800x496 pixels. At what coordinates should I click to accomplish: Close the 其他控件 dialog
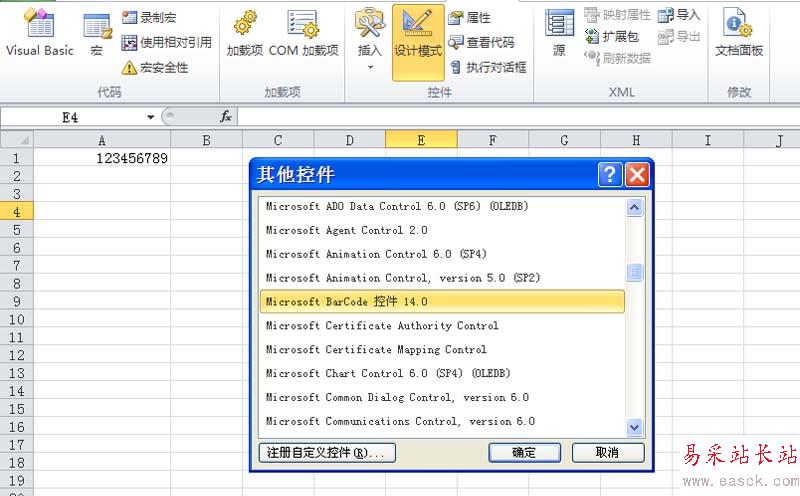(x=637, y=175)
